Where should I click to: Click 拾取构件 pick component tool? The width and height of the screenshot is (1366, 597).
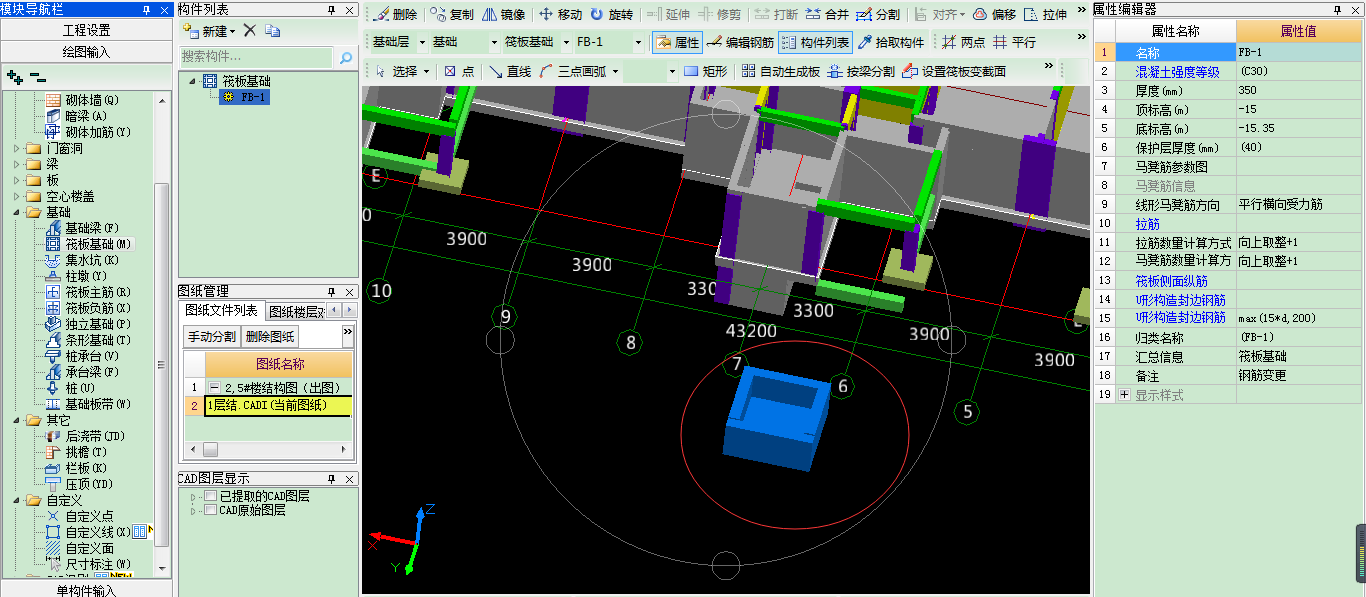click(891, 43)
